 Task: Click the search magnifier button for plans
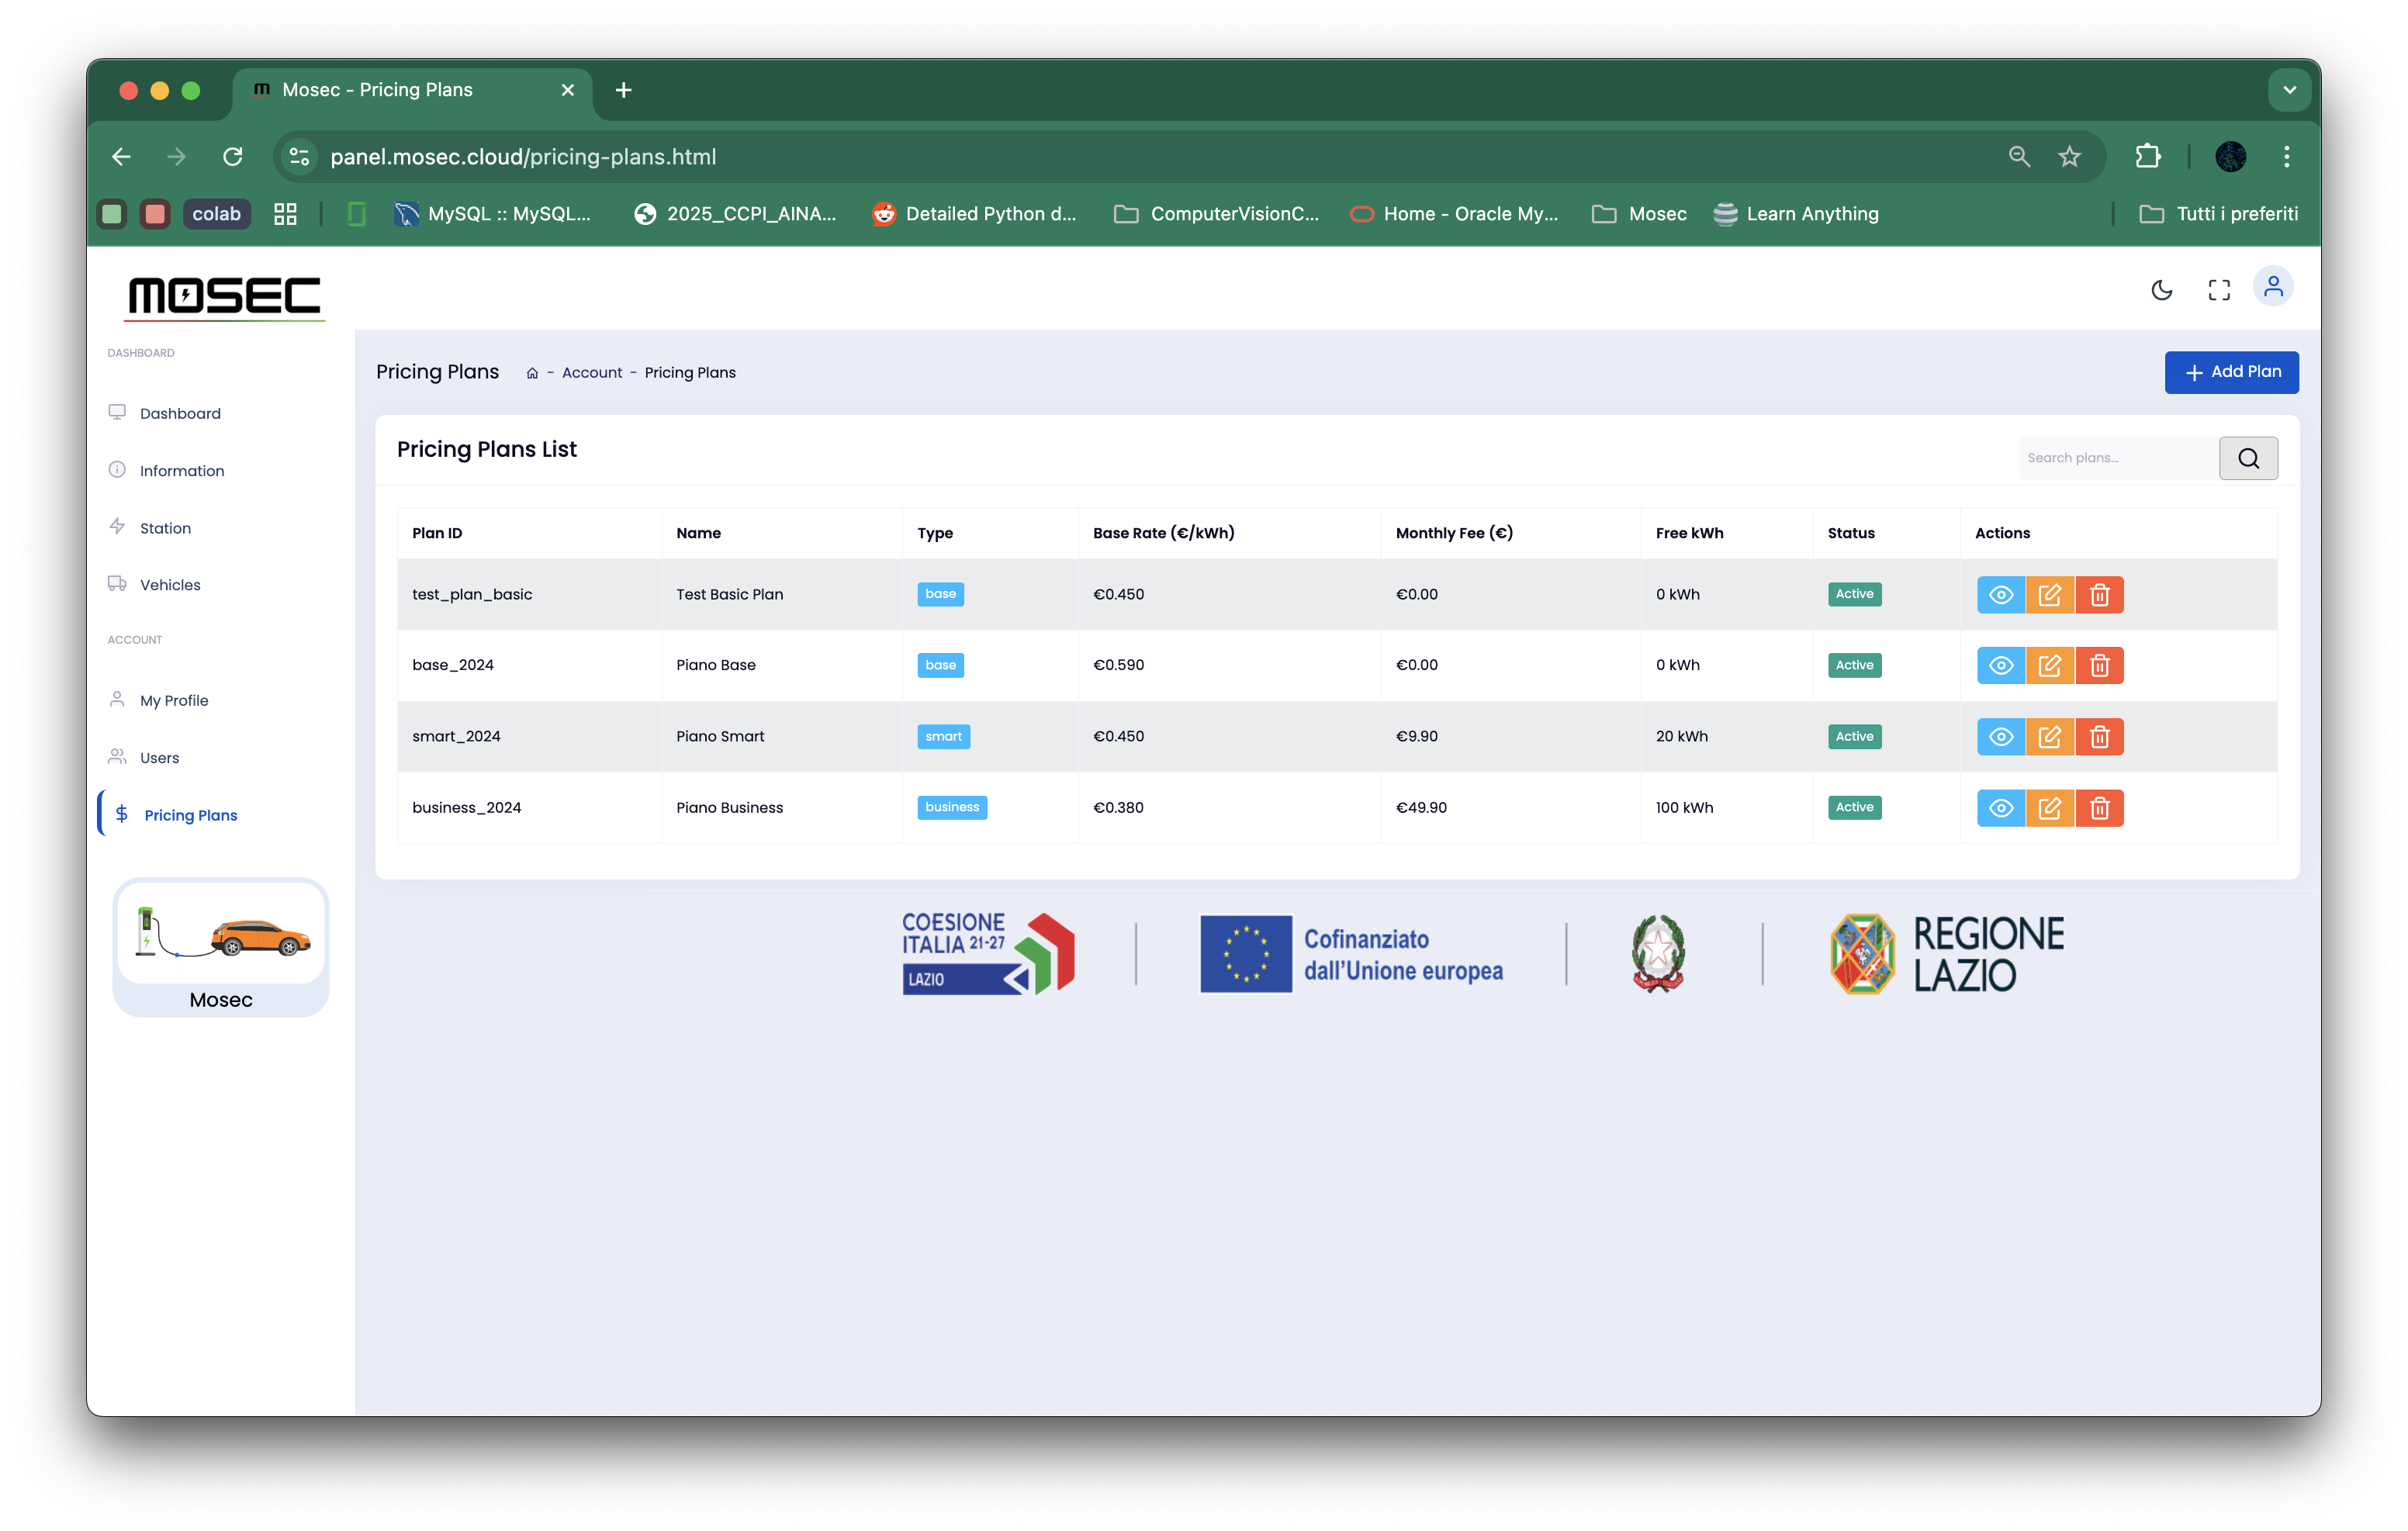click(2248, 458)
